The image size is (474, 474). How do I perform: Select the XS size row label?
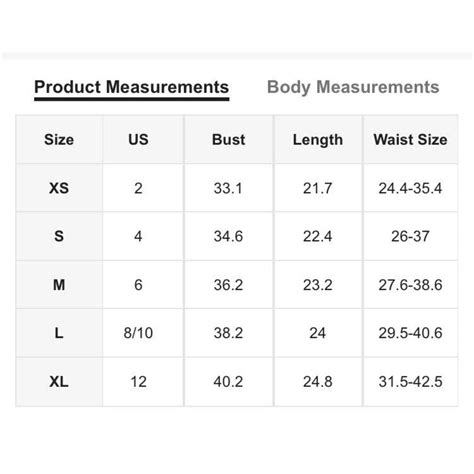click(59, 188)
